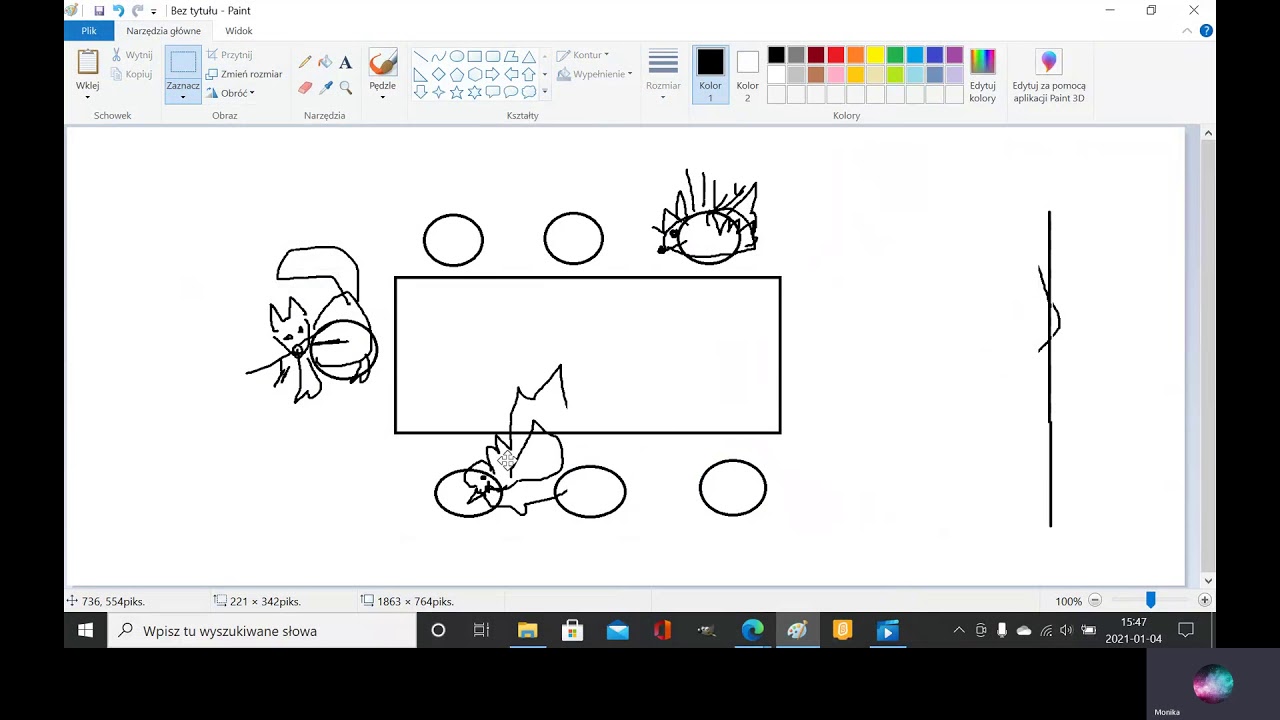Select the Pencil tool
Image resolution: width=1280 pixels, height=720 pixels.
tap(305, 62)
